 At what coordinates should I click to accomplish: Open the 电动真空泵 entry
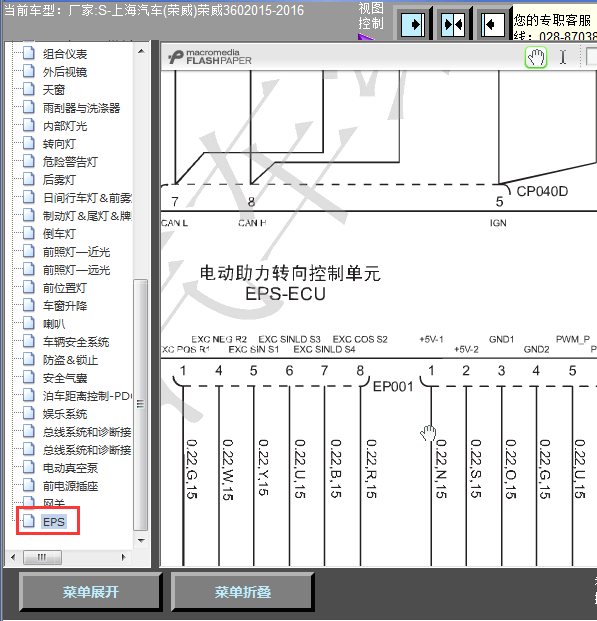tap(70, 468)
